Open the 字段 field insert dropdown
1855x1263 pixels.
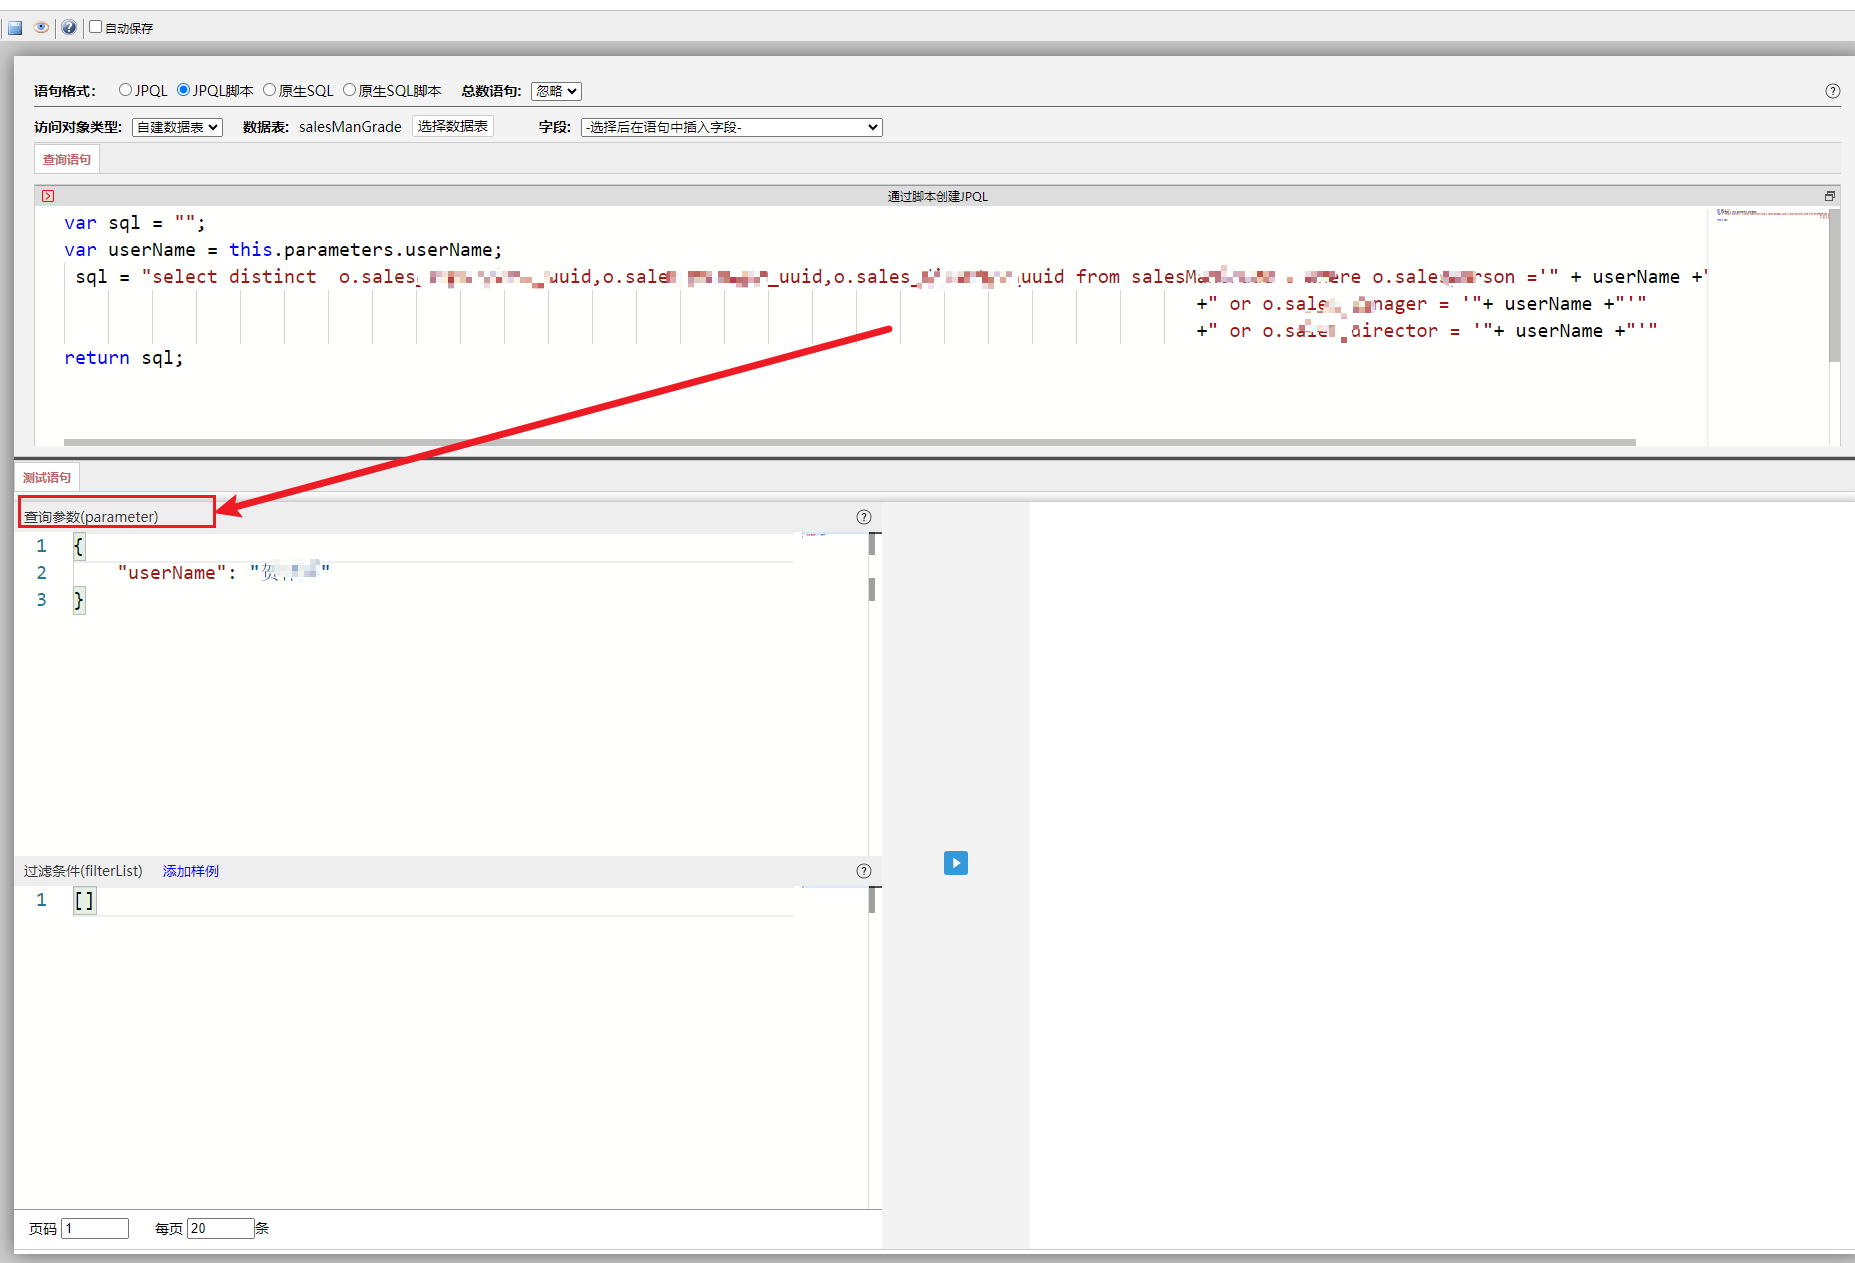pos(731,127)
